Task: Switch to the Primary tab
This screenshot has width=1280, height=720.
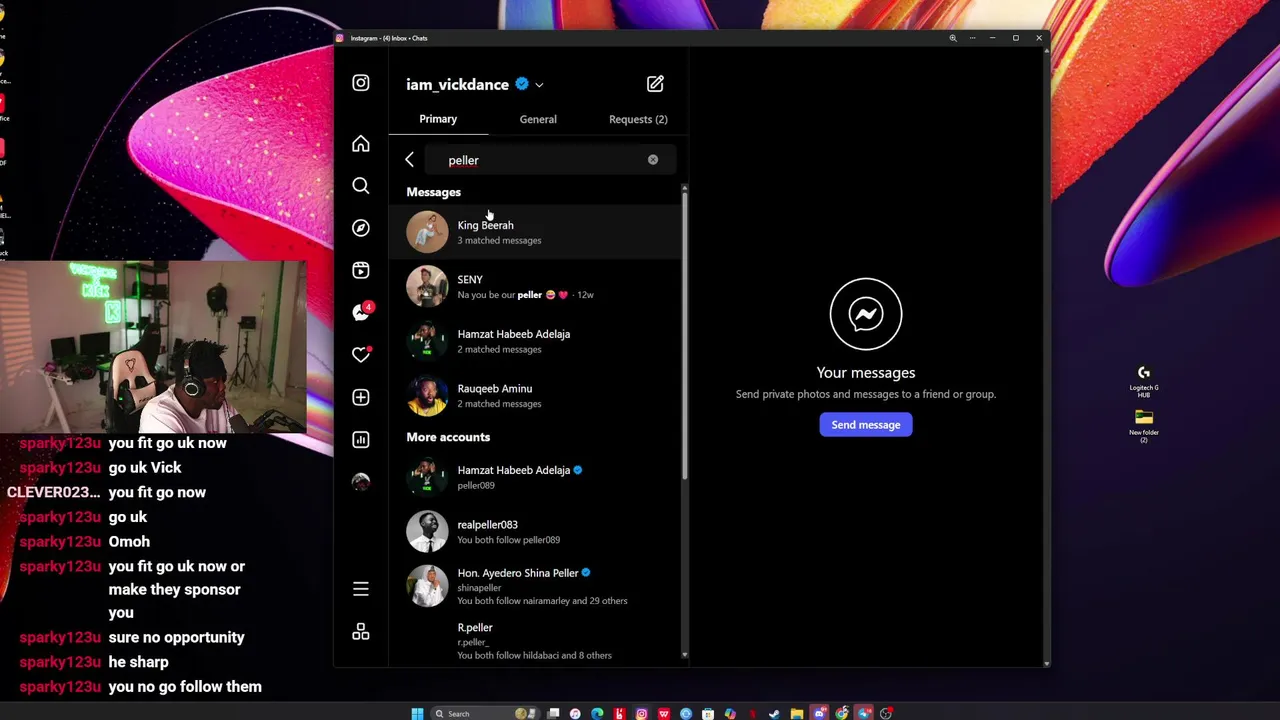Action: [x=438, y=119]
